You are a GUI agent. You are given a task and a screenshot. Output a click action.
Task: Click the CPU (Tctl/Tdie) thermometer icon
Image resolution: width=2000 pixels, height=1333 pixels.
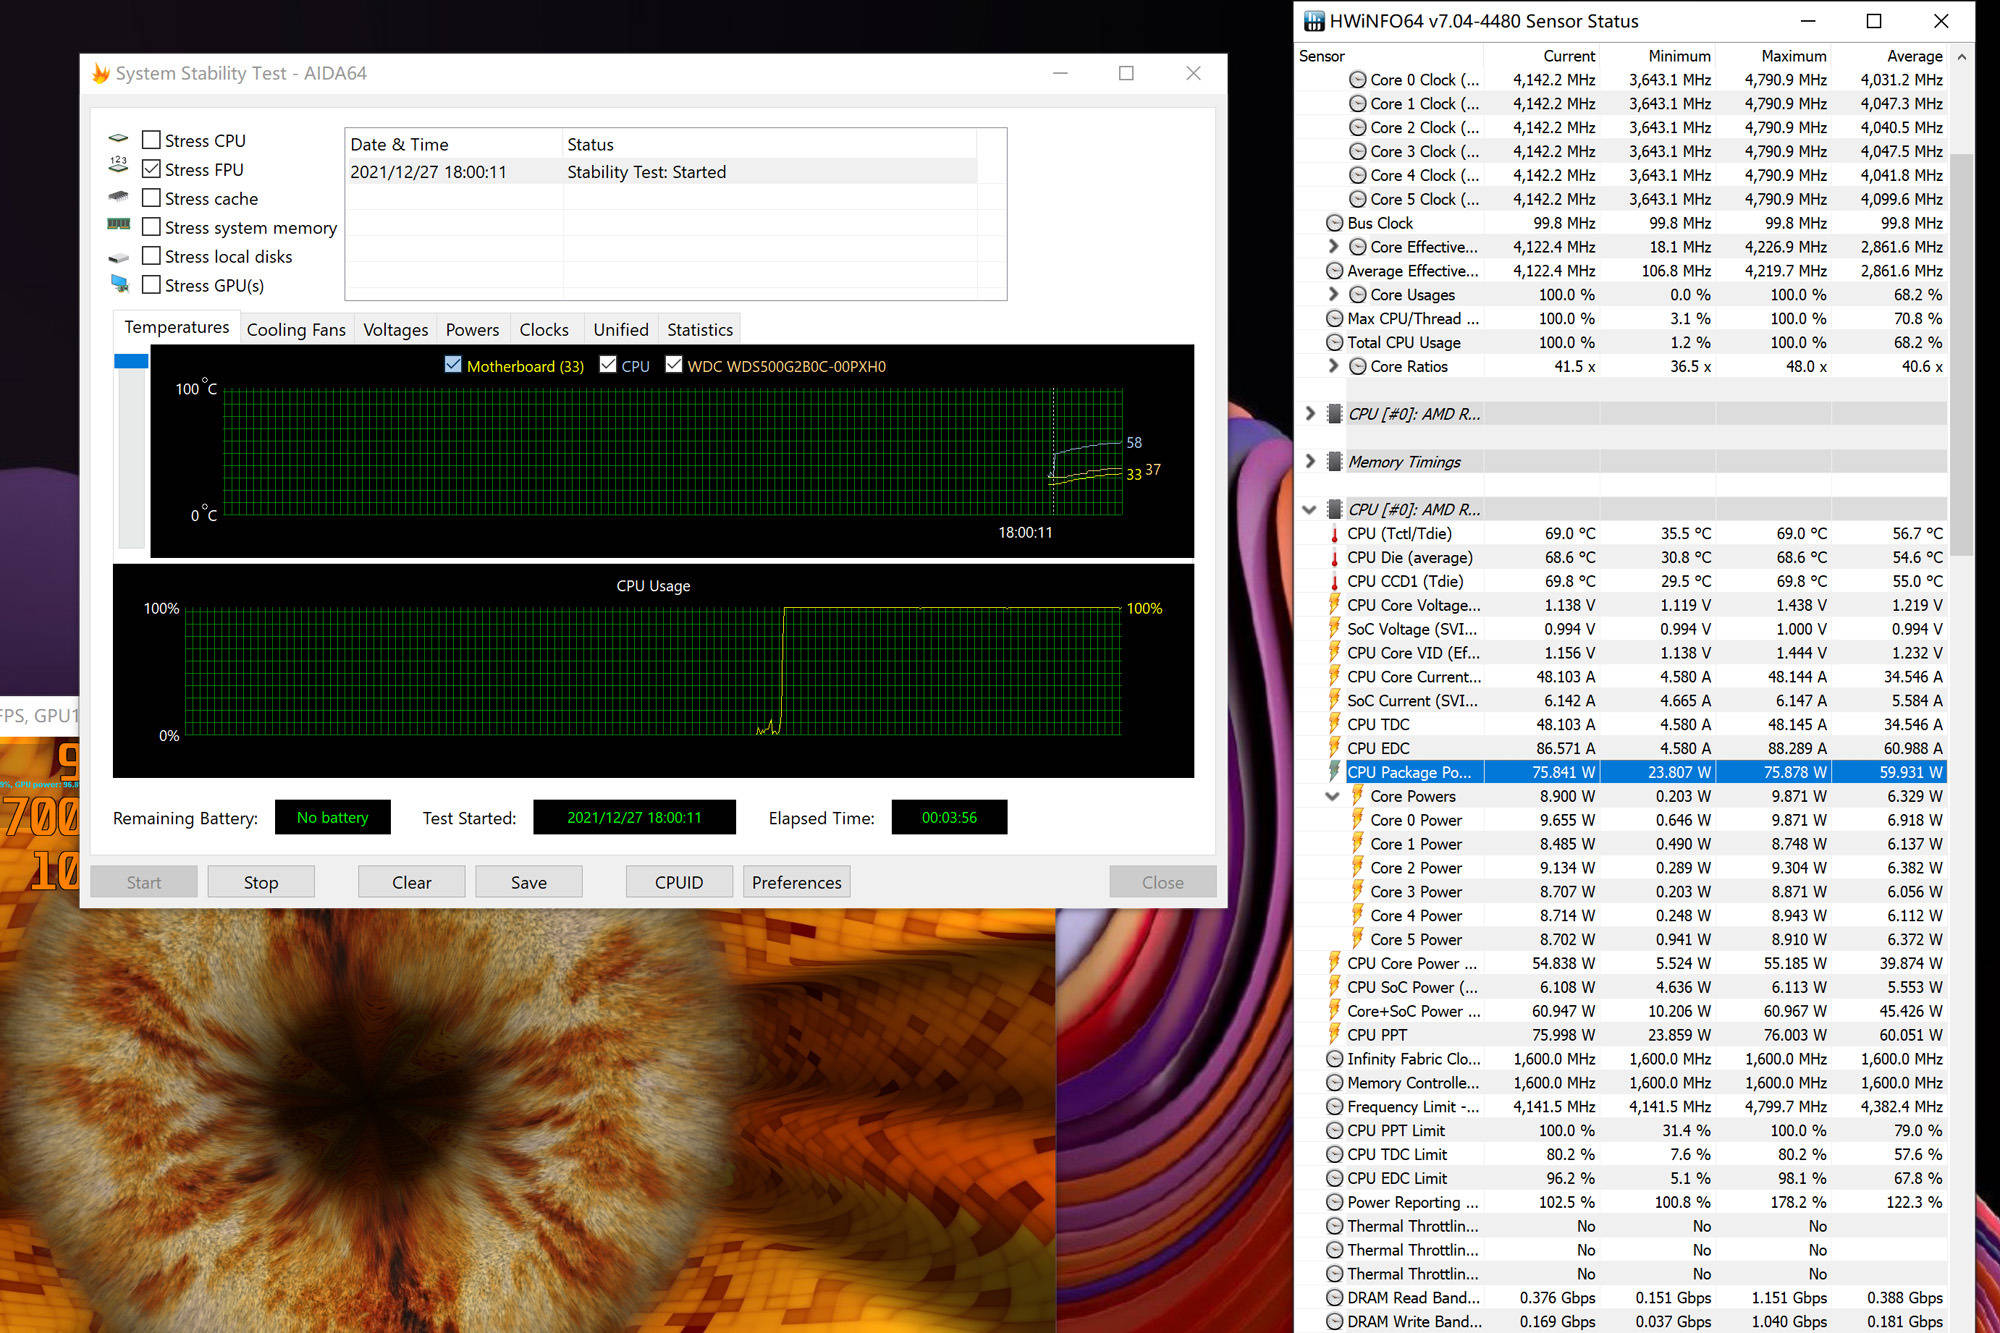point(1334,534)
